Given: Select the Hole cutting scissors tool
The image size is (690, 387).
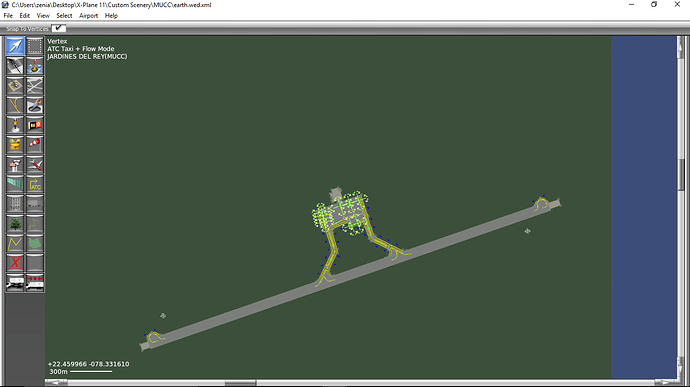Looking at the screenshot, I should point(35,106).
